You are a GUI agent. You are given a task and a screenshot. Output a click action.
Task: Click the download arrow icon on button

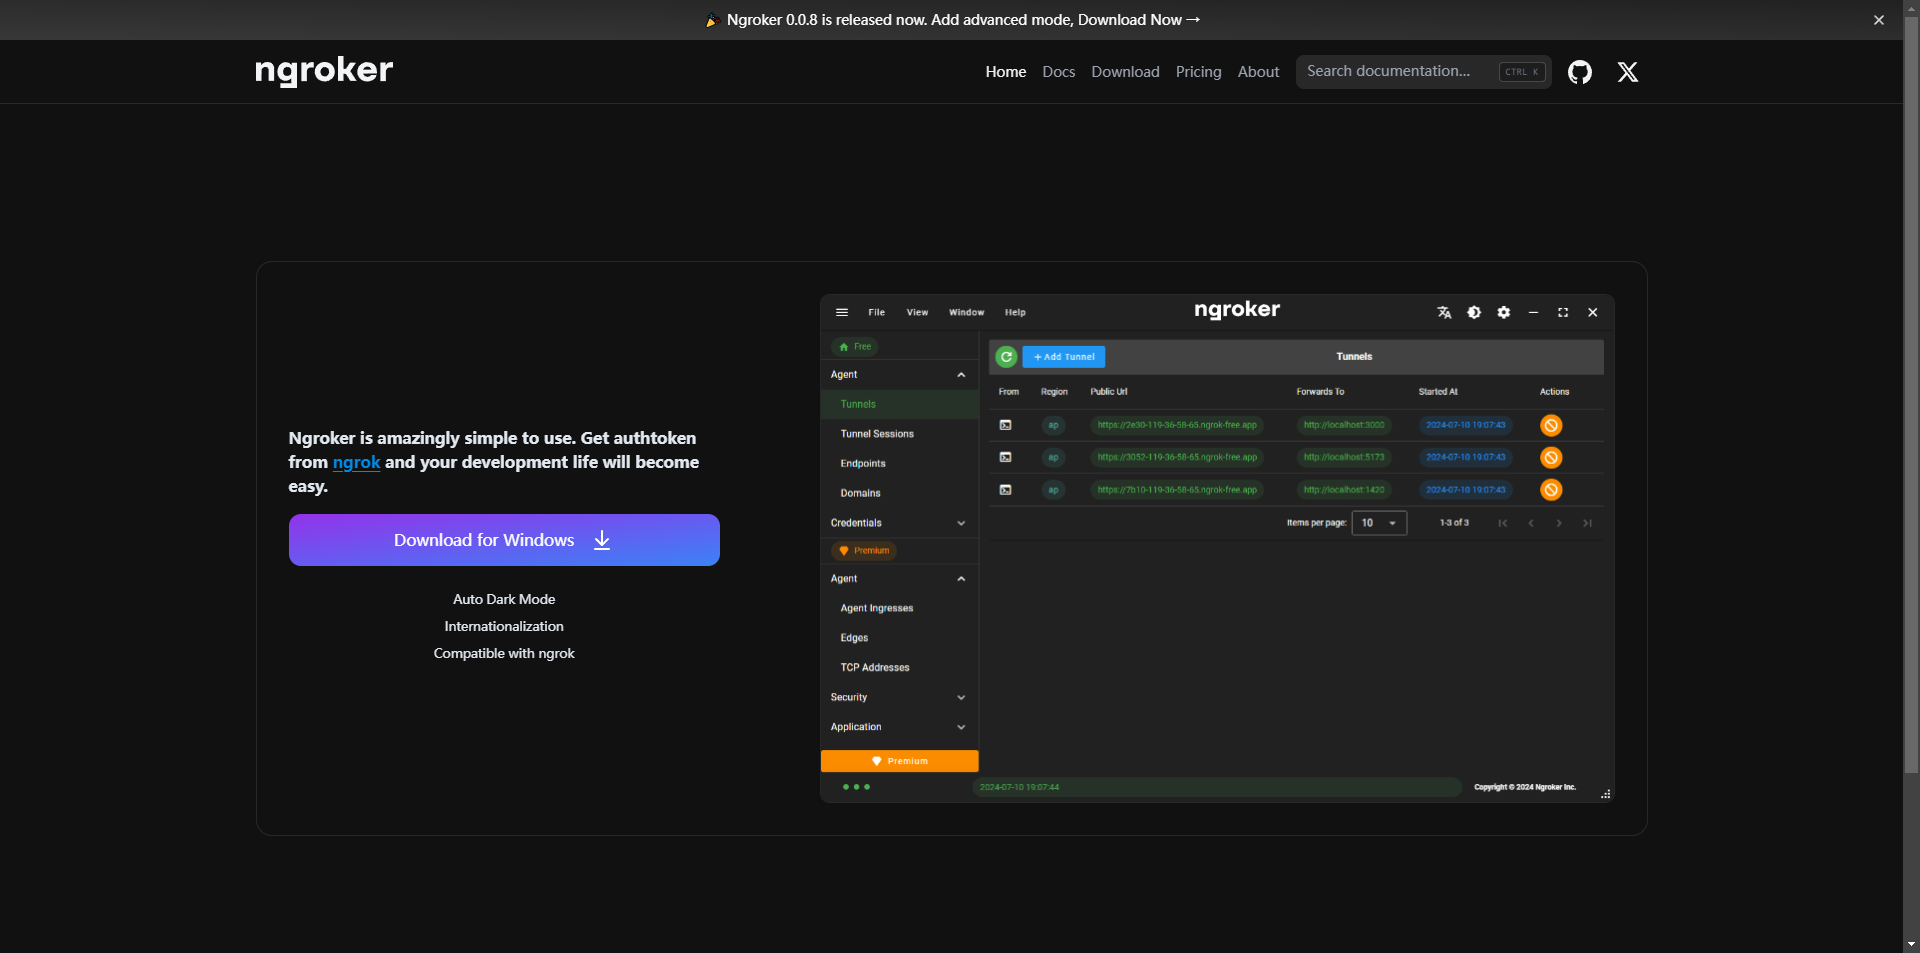tap(602, 540)
